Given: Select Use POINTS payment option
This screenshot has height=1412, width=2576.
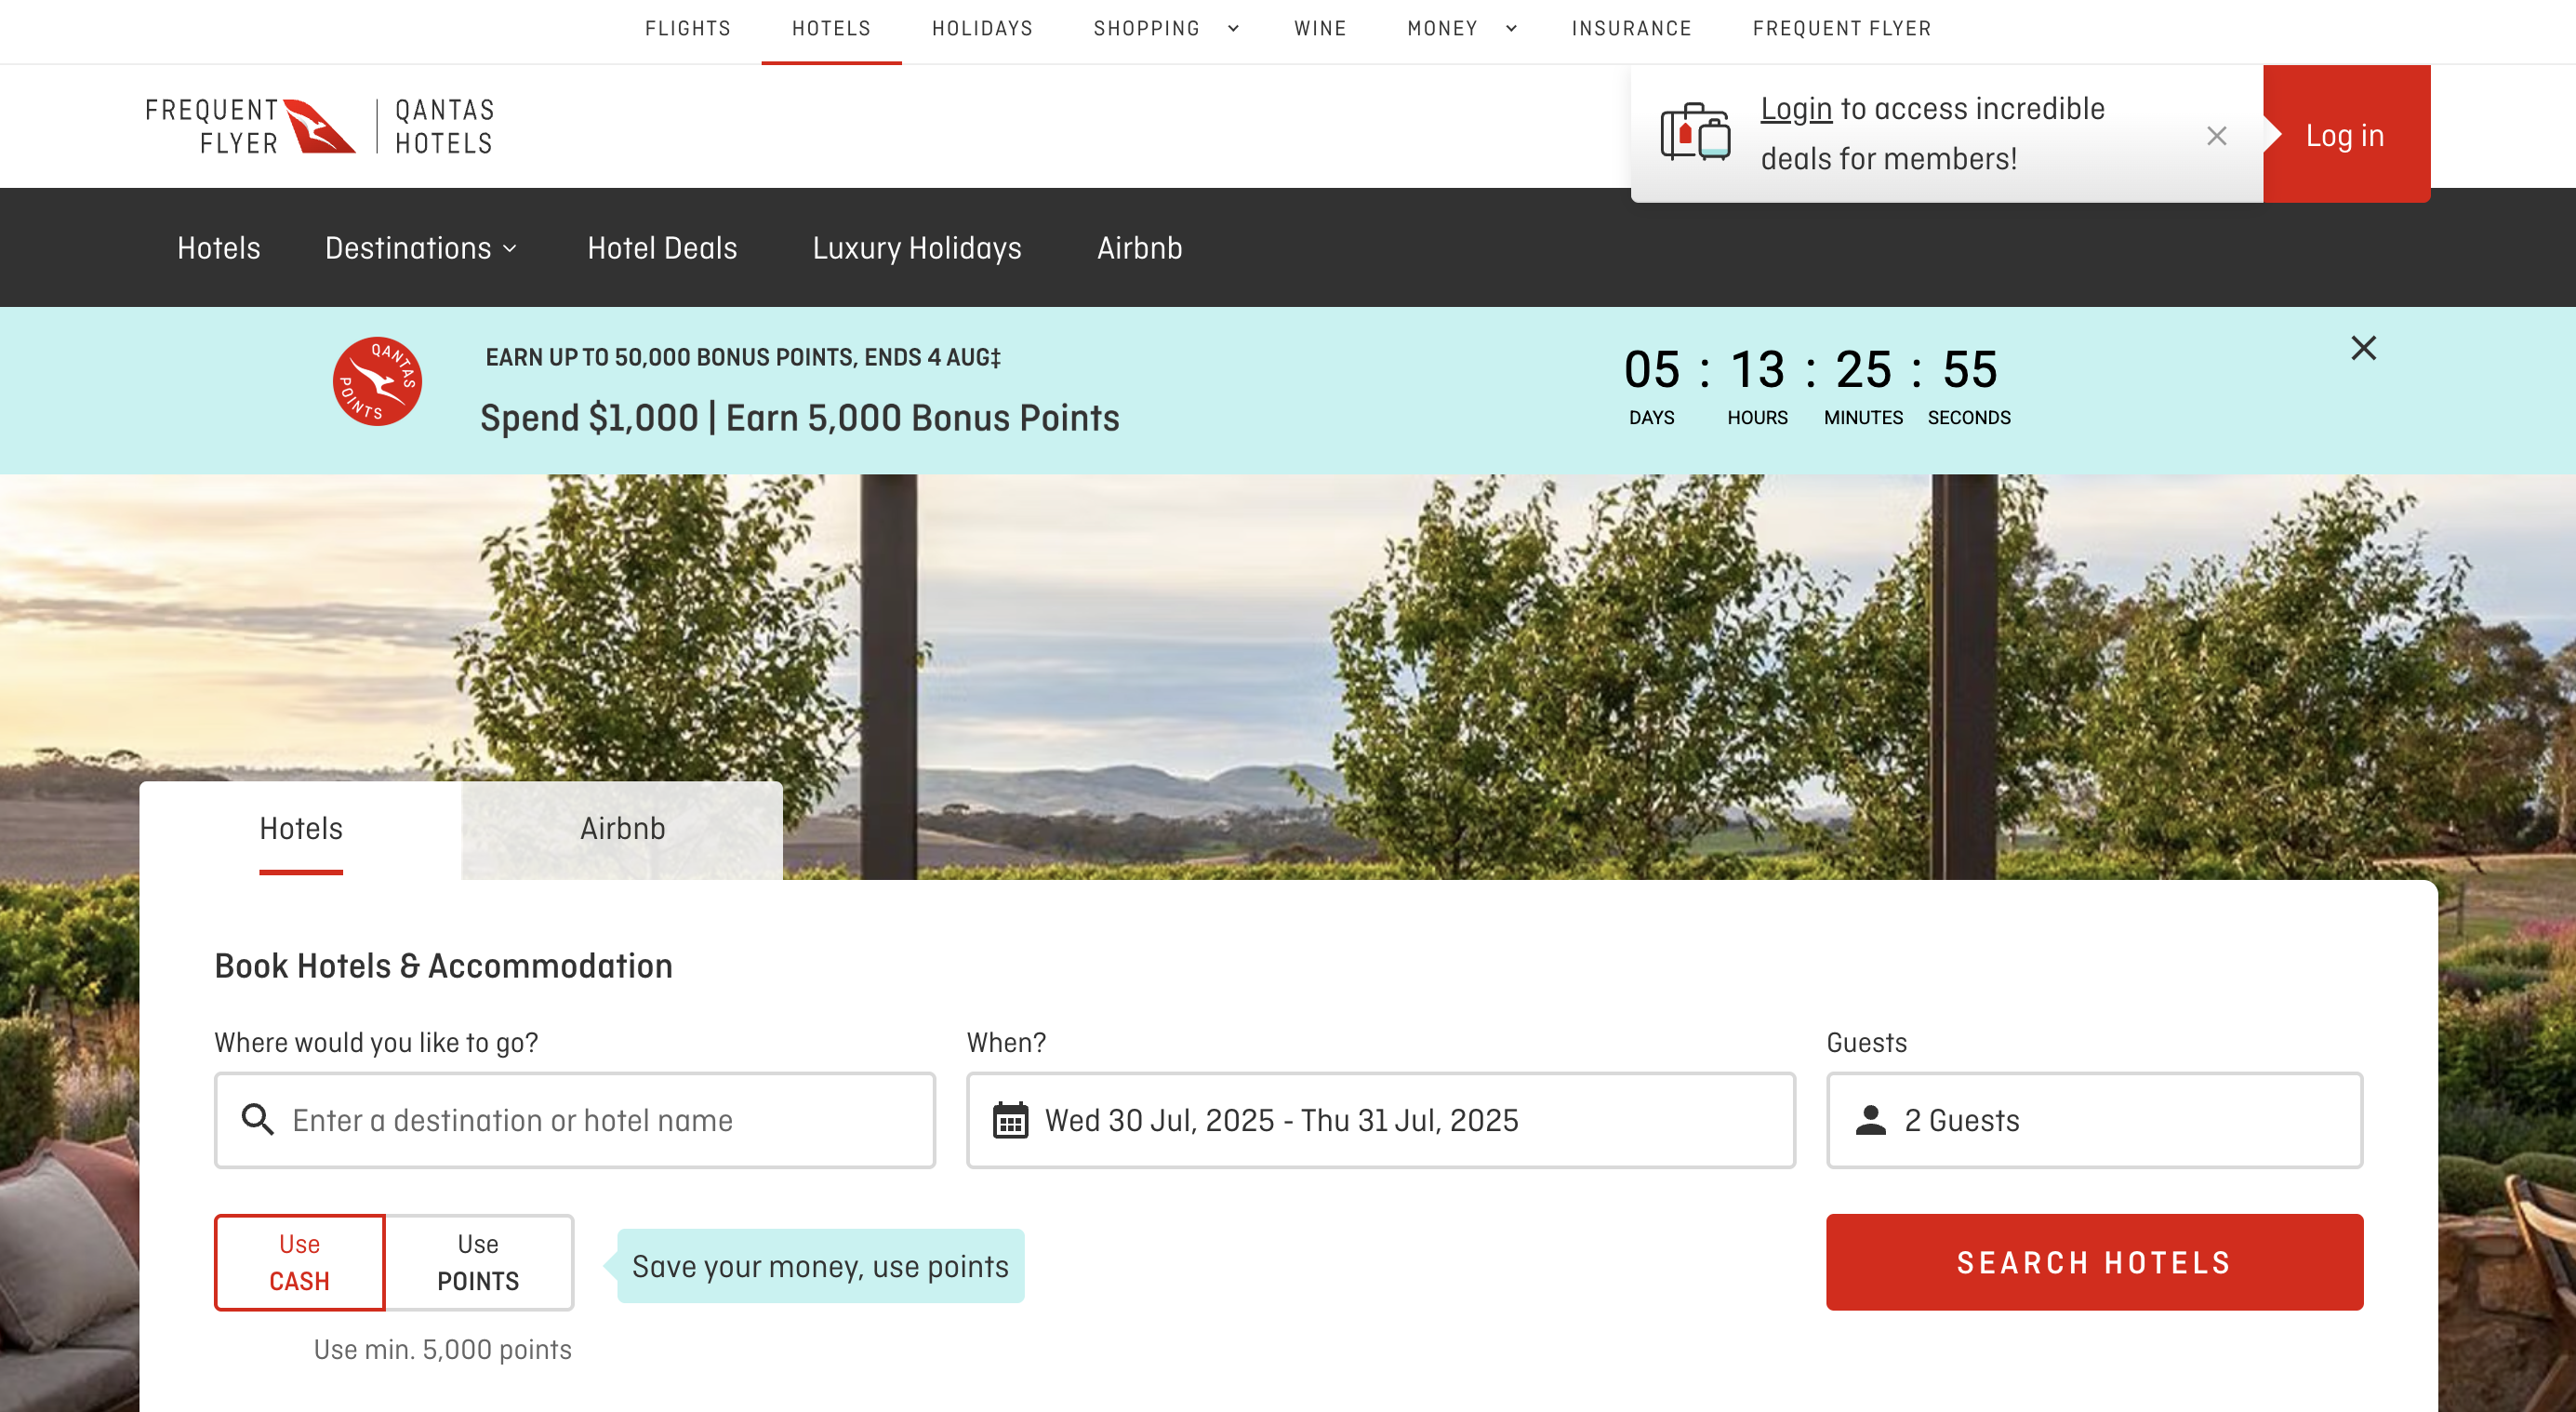Looking at the screenshot, I should (x=478, y=1262).
